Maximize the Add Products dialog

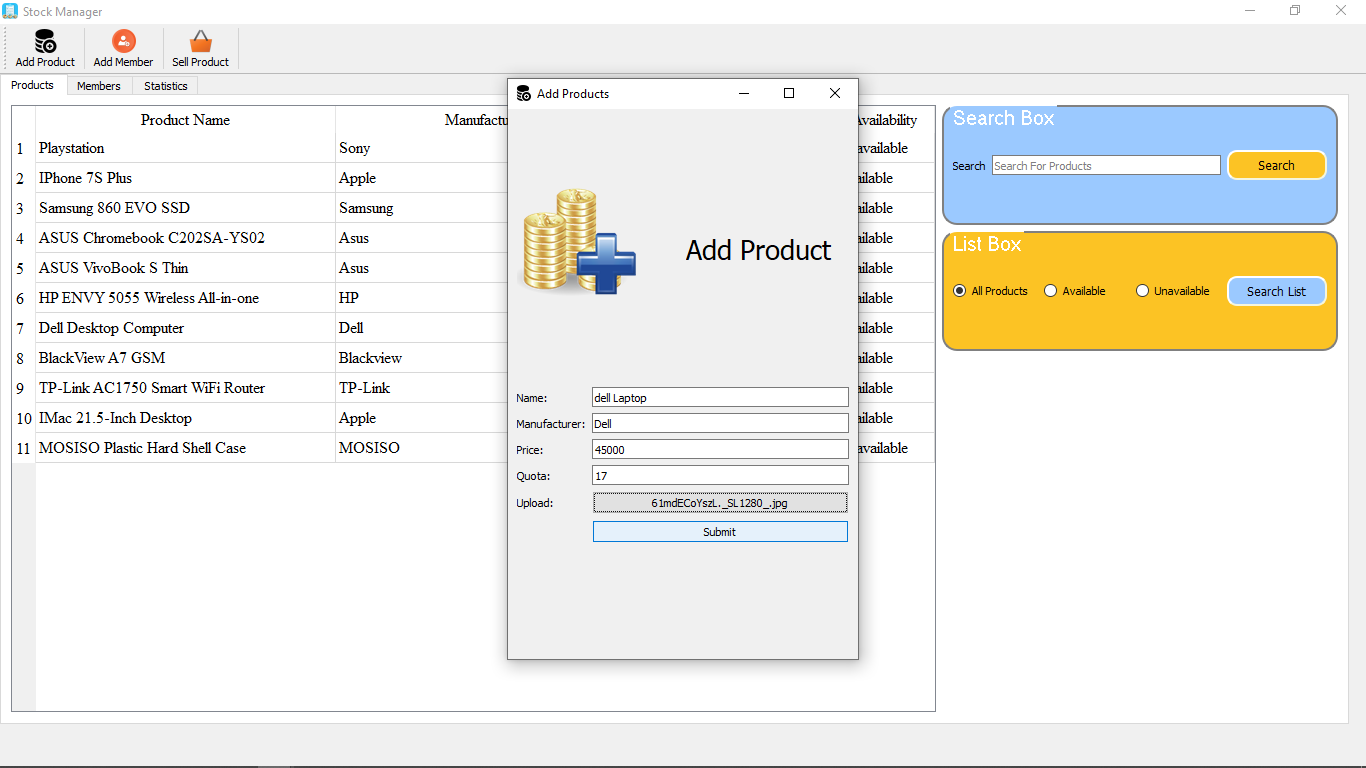[x=789, y=93]
